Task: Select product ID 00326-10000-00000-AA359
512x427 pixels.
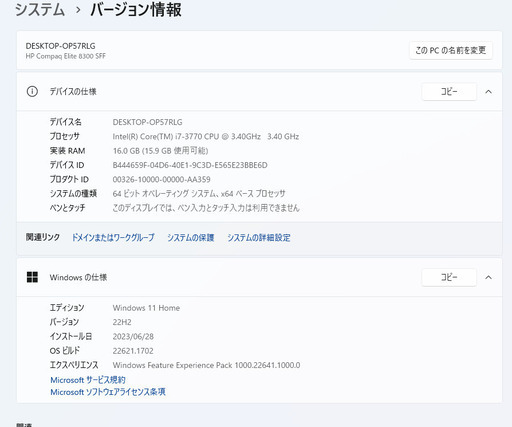Action: [x=161, y=179]
